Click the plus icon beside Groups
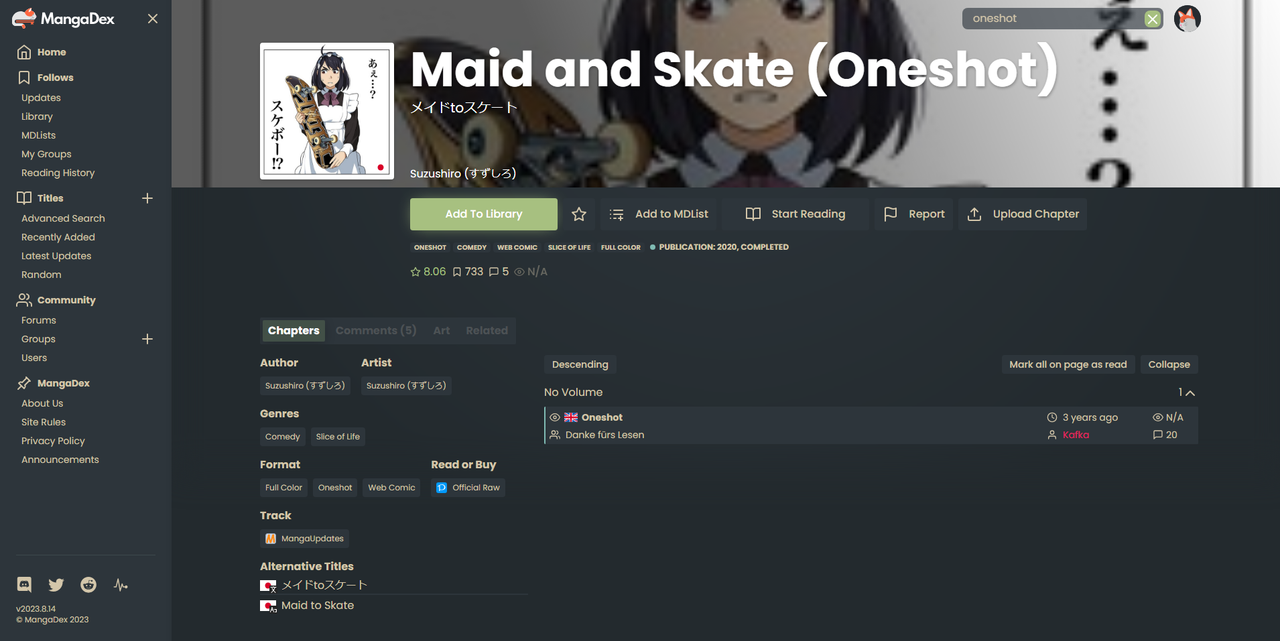 click(x=147, y=339)
